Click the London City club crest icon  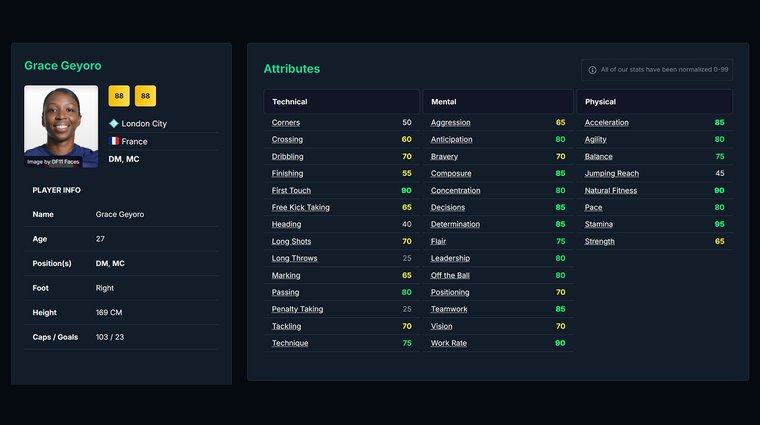click(114, 124)
